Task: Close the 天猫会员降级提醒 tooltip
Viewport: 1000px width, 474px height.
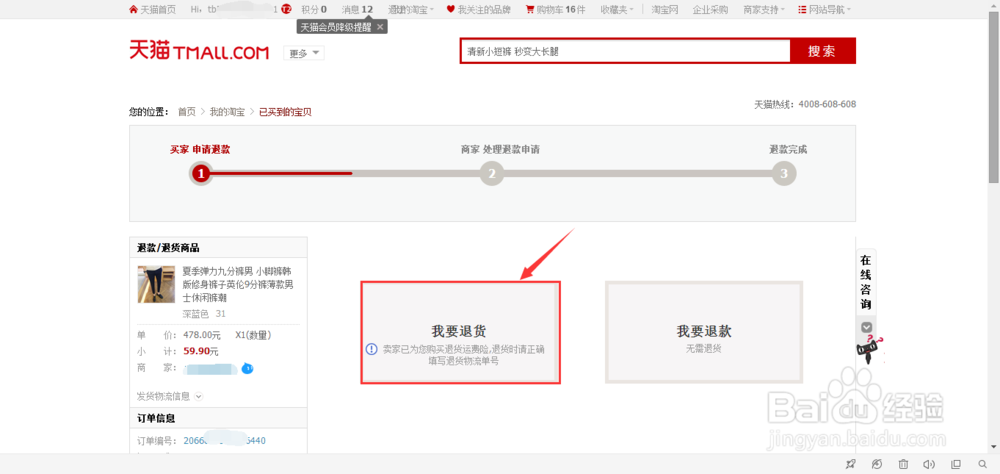Action: [380, 27]
